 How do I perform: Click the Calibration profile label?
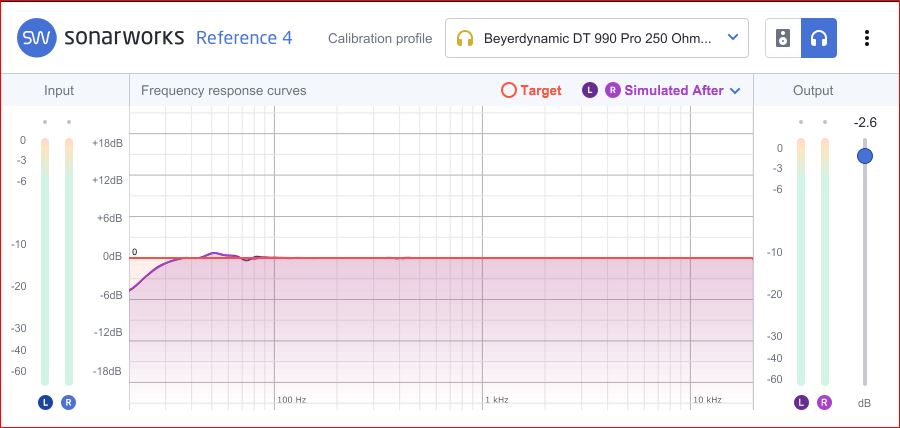pos(380,38)
